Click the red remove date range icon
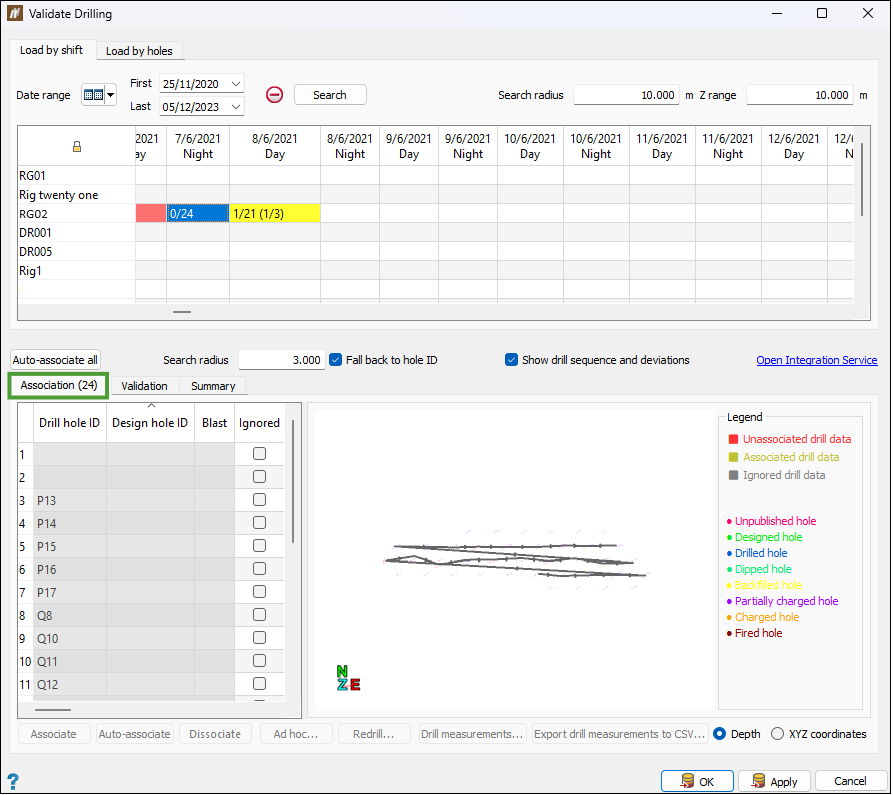The width and height of the screenshot is (893, 795). coord(274,95)
